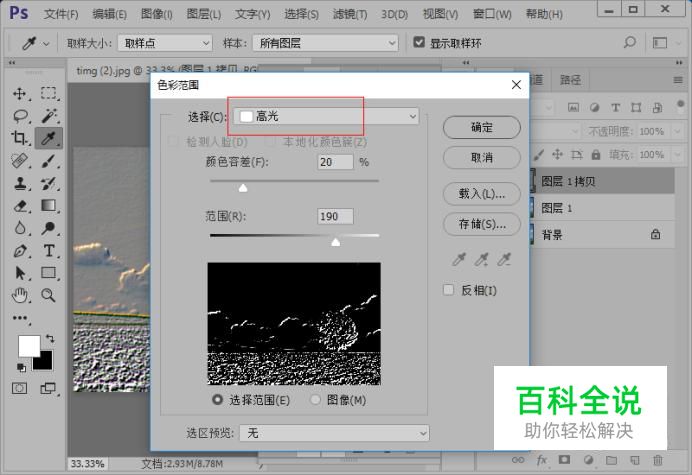
Task: Click the Range slider handle
Action: (336, 242)
